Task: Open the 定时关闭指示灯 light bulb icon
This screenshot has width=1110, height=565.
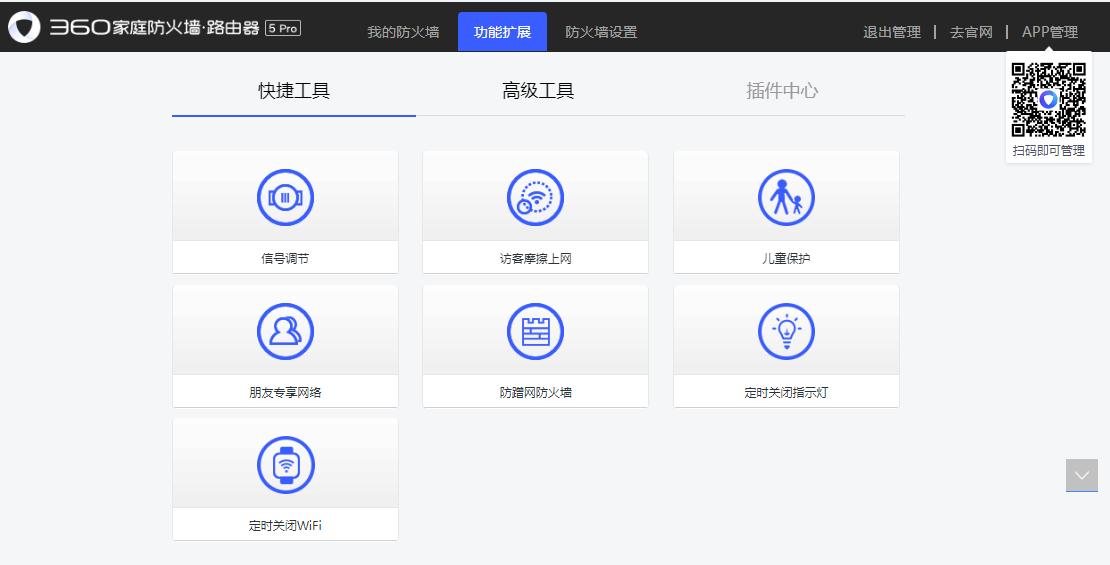Action: tap(786, 331)
